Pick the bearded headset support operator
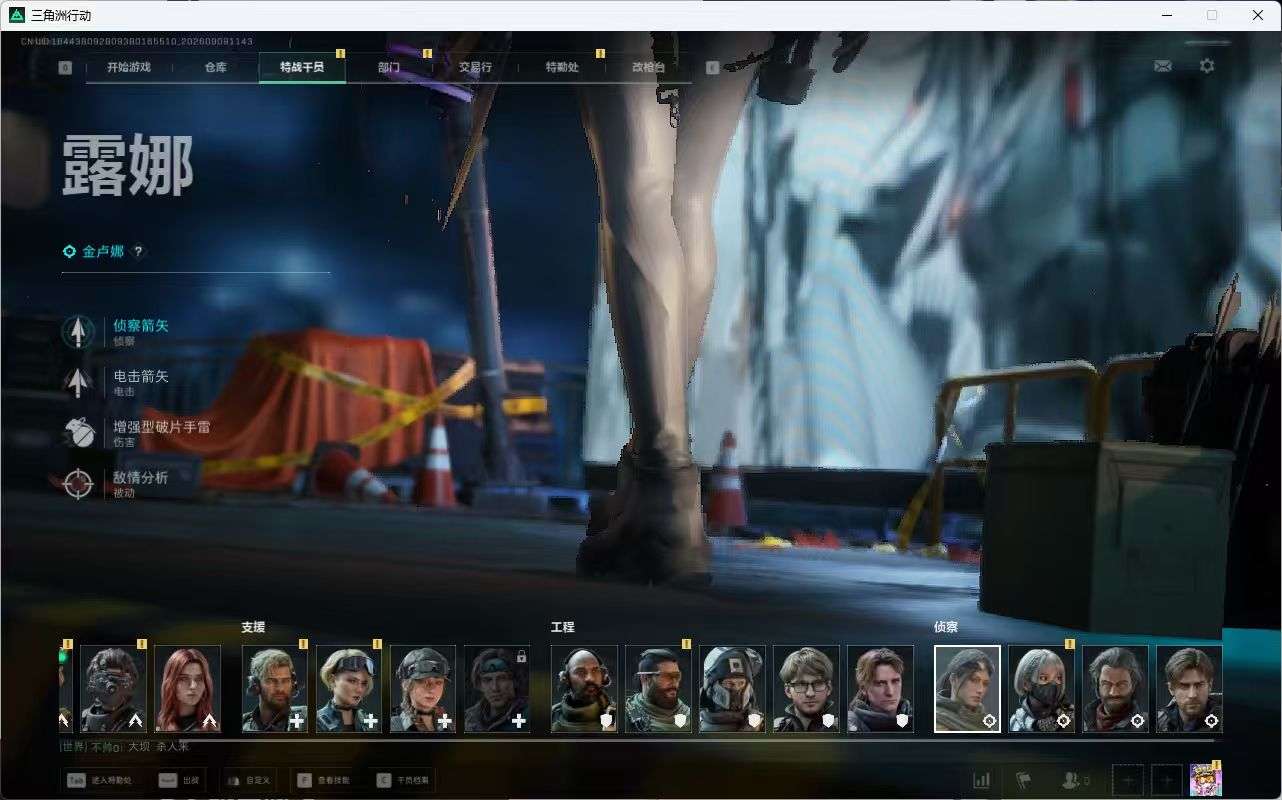Viewport: 1282px width, 800px height. click(x=275, y=689)
